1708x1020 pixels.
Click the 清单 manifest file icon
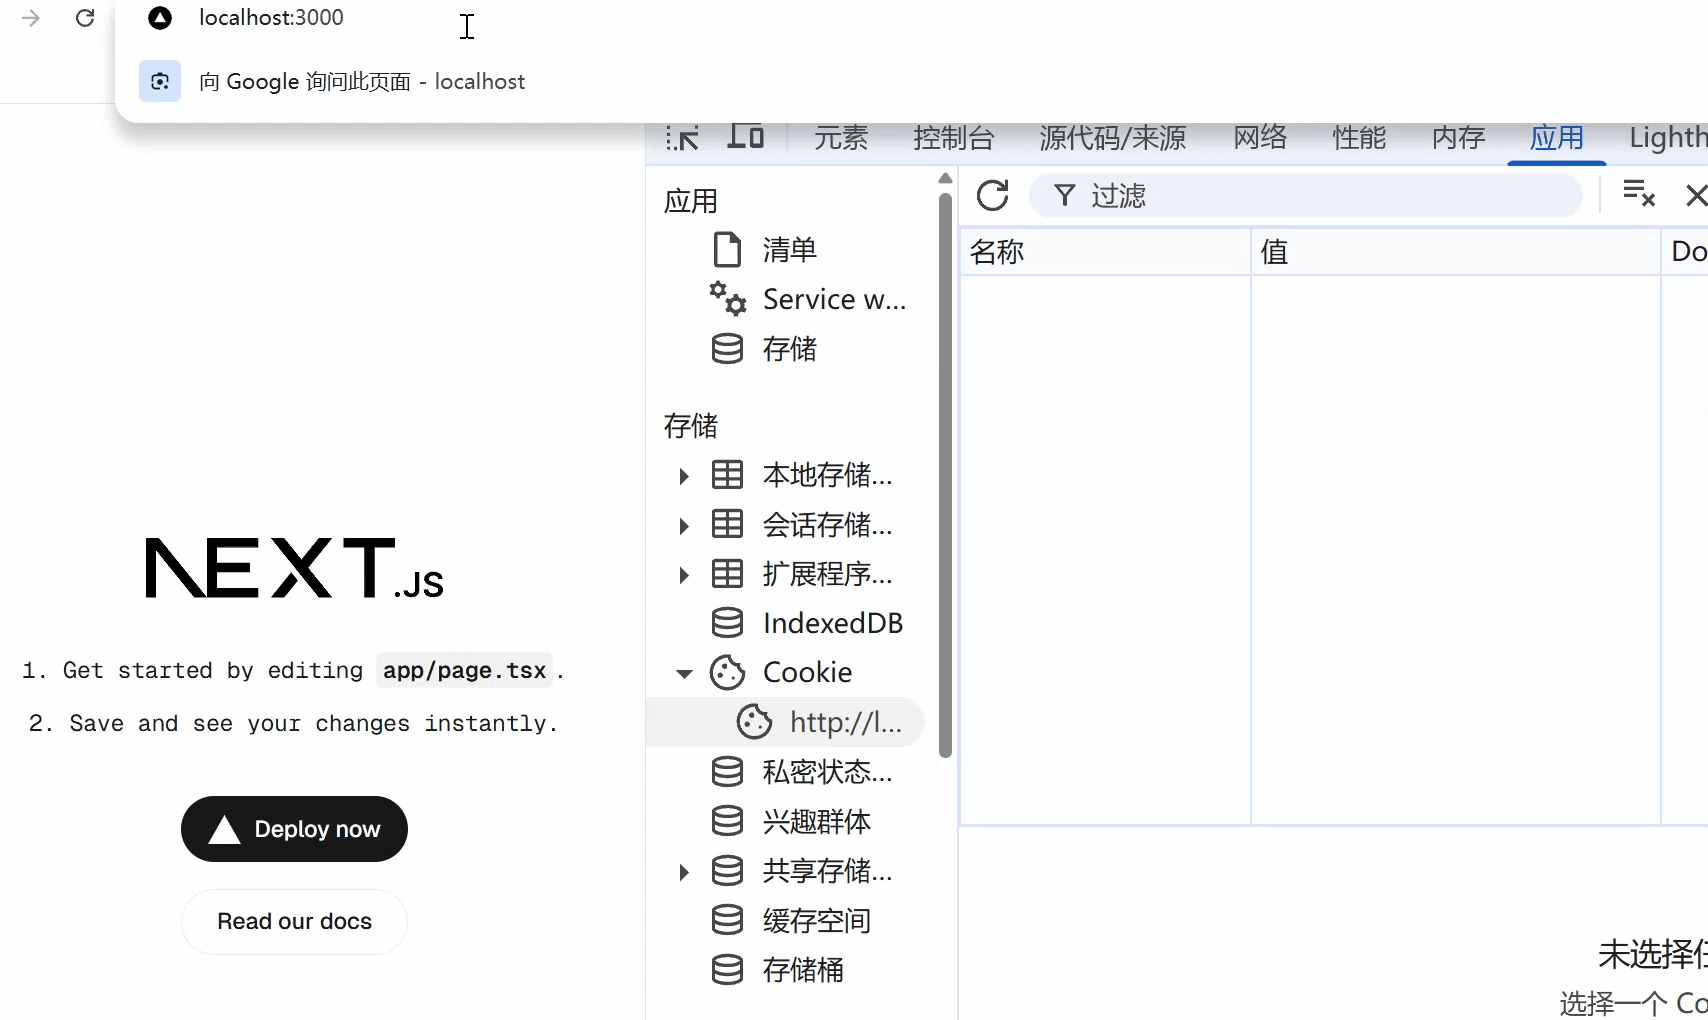coord(727,250)
